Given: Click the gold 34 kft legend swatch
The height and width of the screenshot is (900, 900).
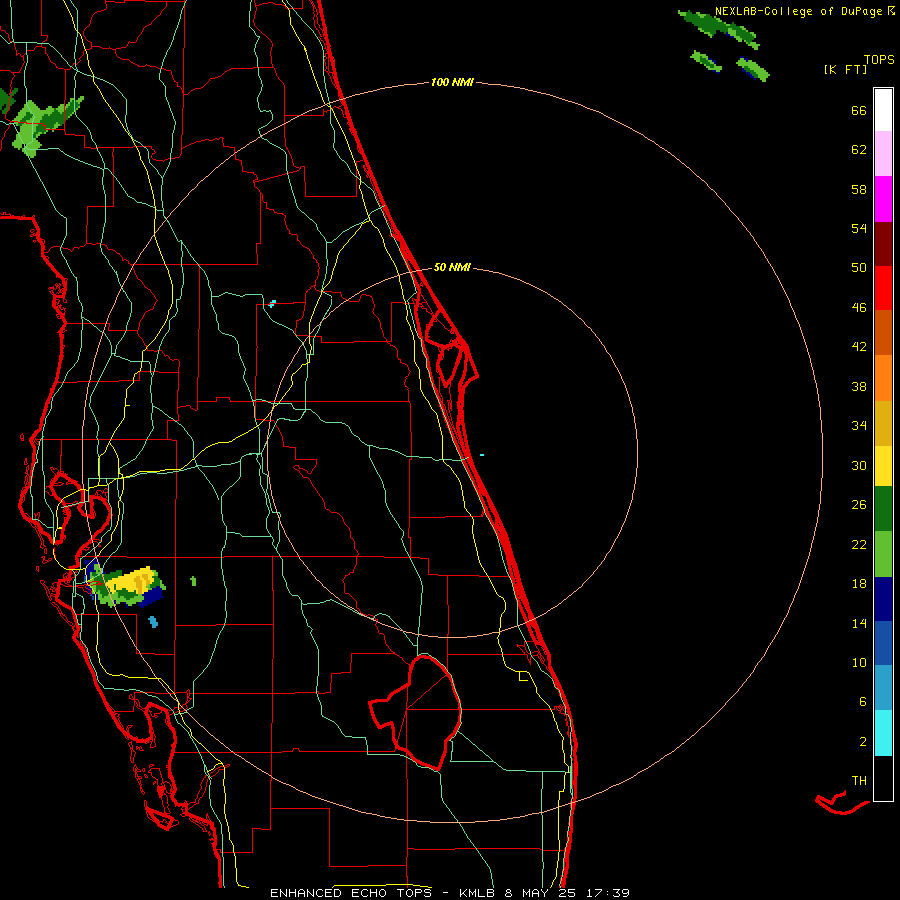Looking at the screenshot, I should point(883,423).
